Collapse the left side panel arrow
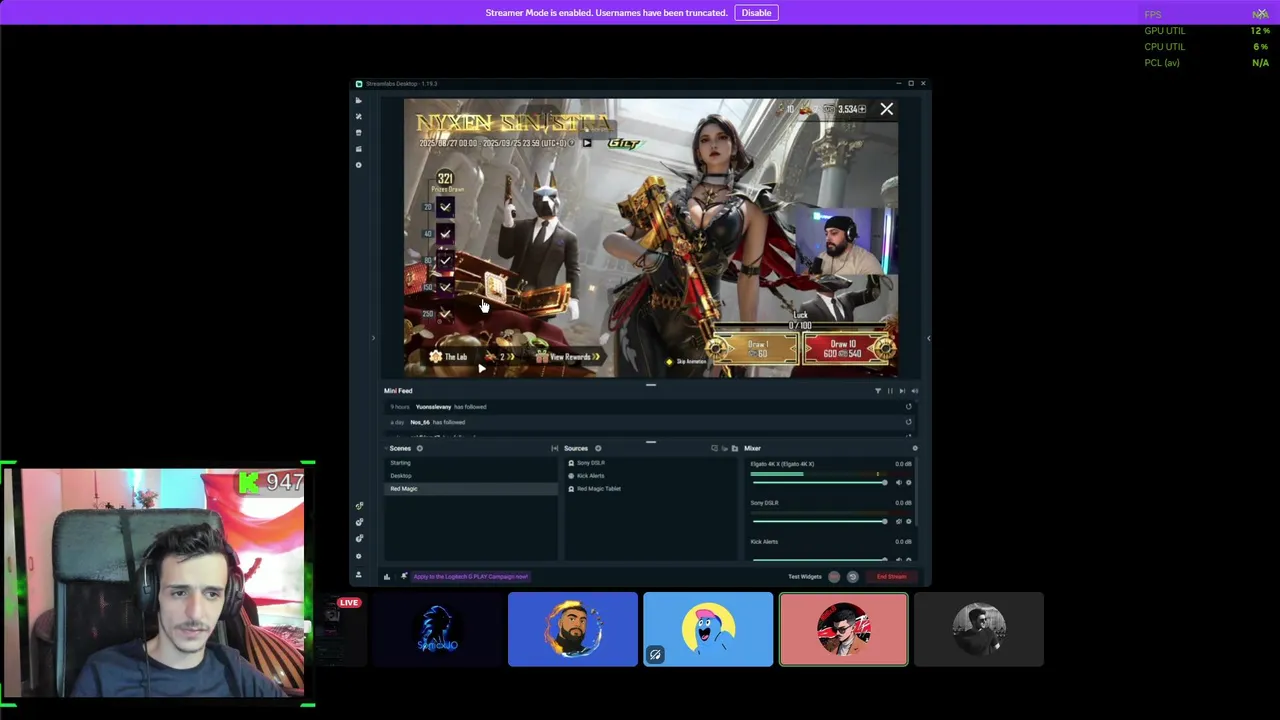Image resolution: width=1280 pixels, height=720 pixels. click(374, 338)
